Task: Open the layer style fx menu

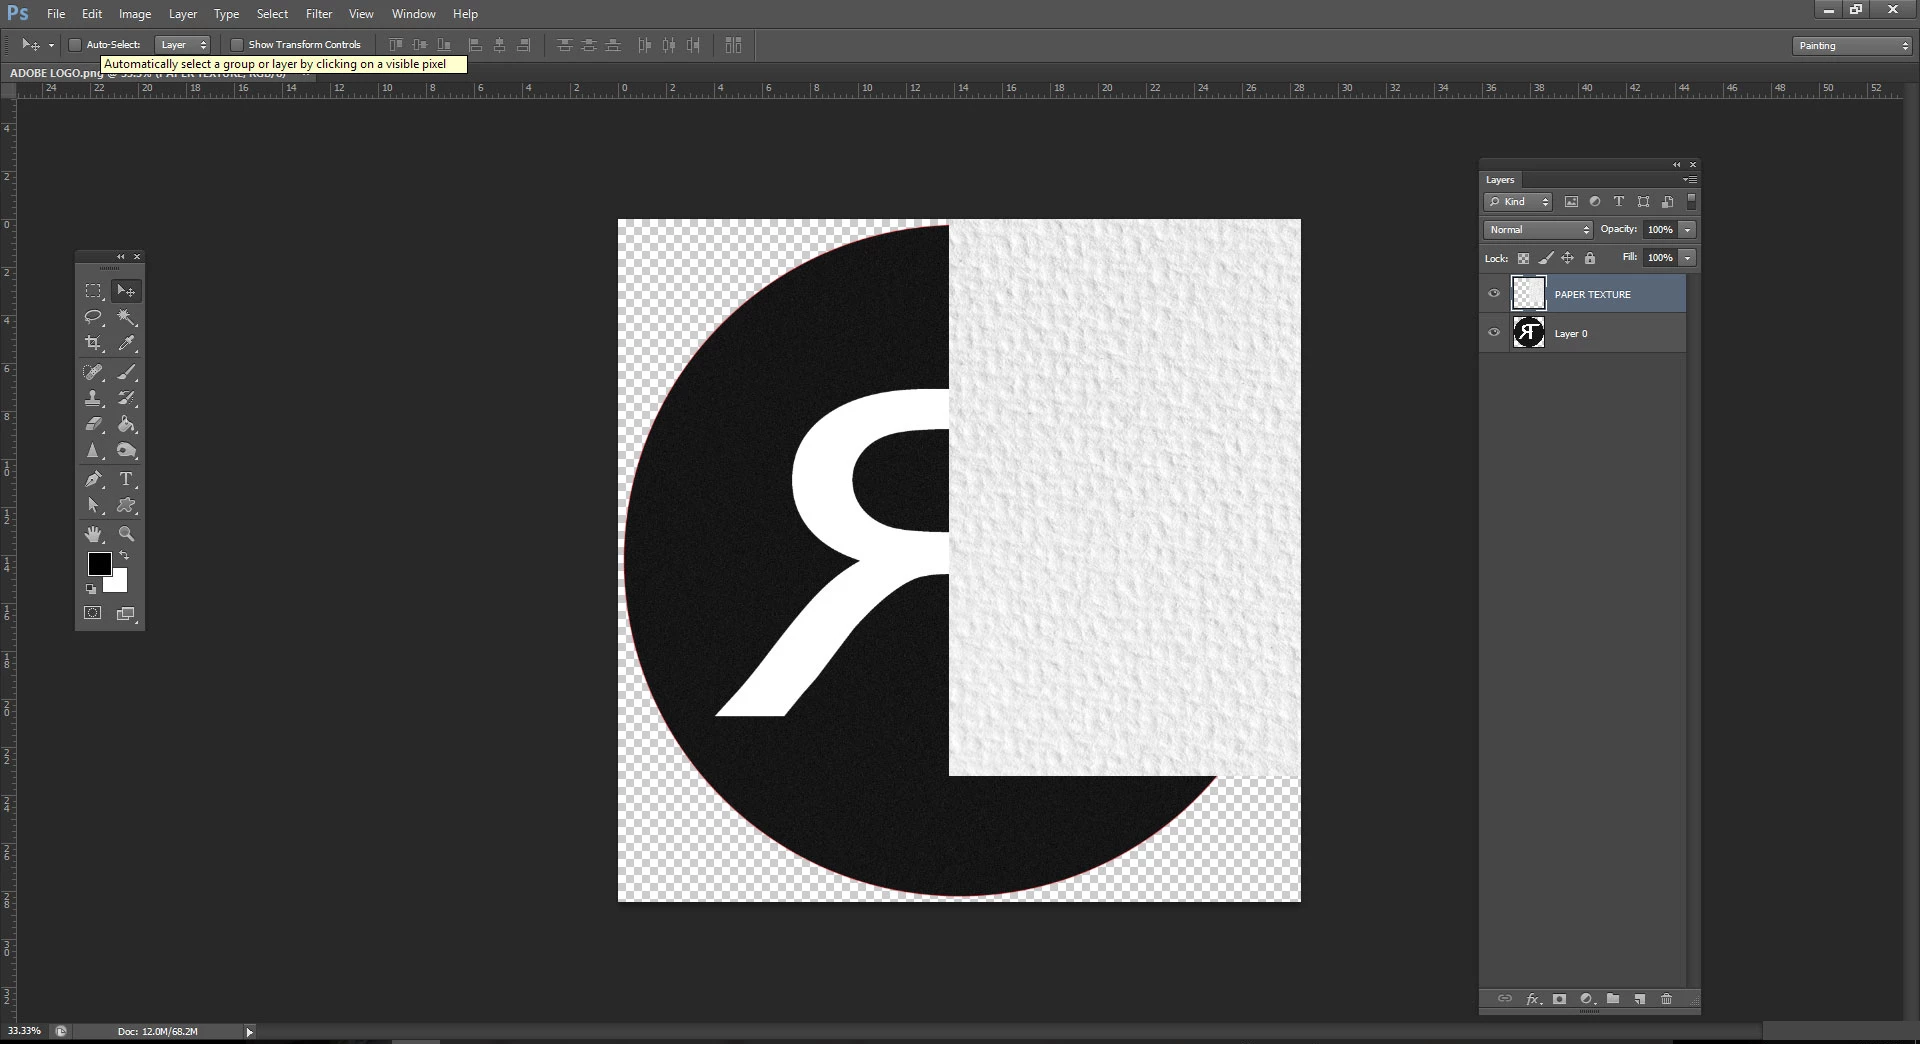Action: [x=1533, y=999]
